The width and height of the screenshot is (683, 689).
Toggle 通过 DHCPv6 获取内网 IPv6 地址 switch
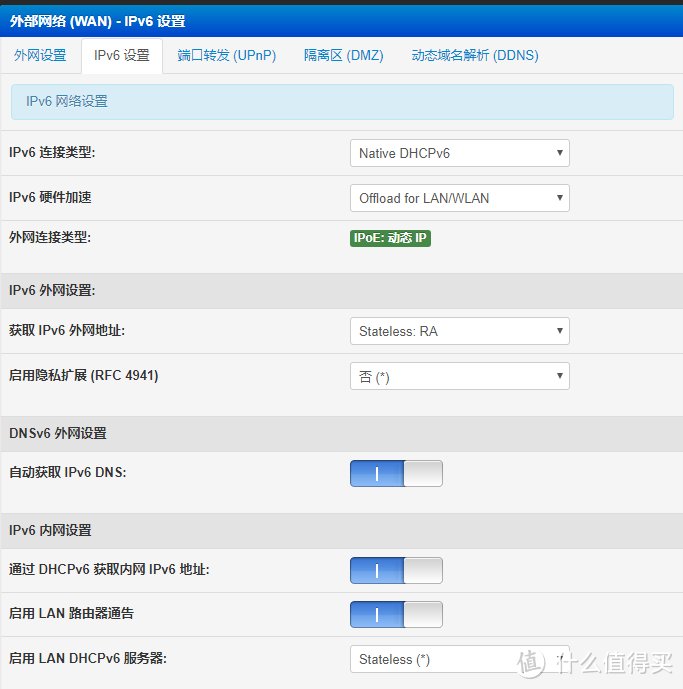point(396,570)
